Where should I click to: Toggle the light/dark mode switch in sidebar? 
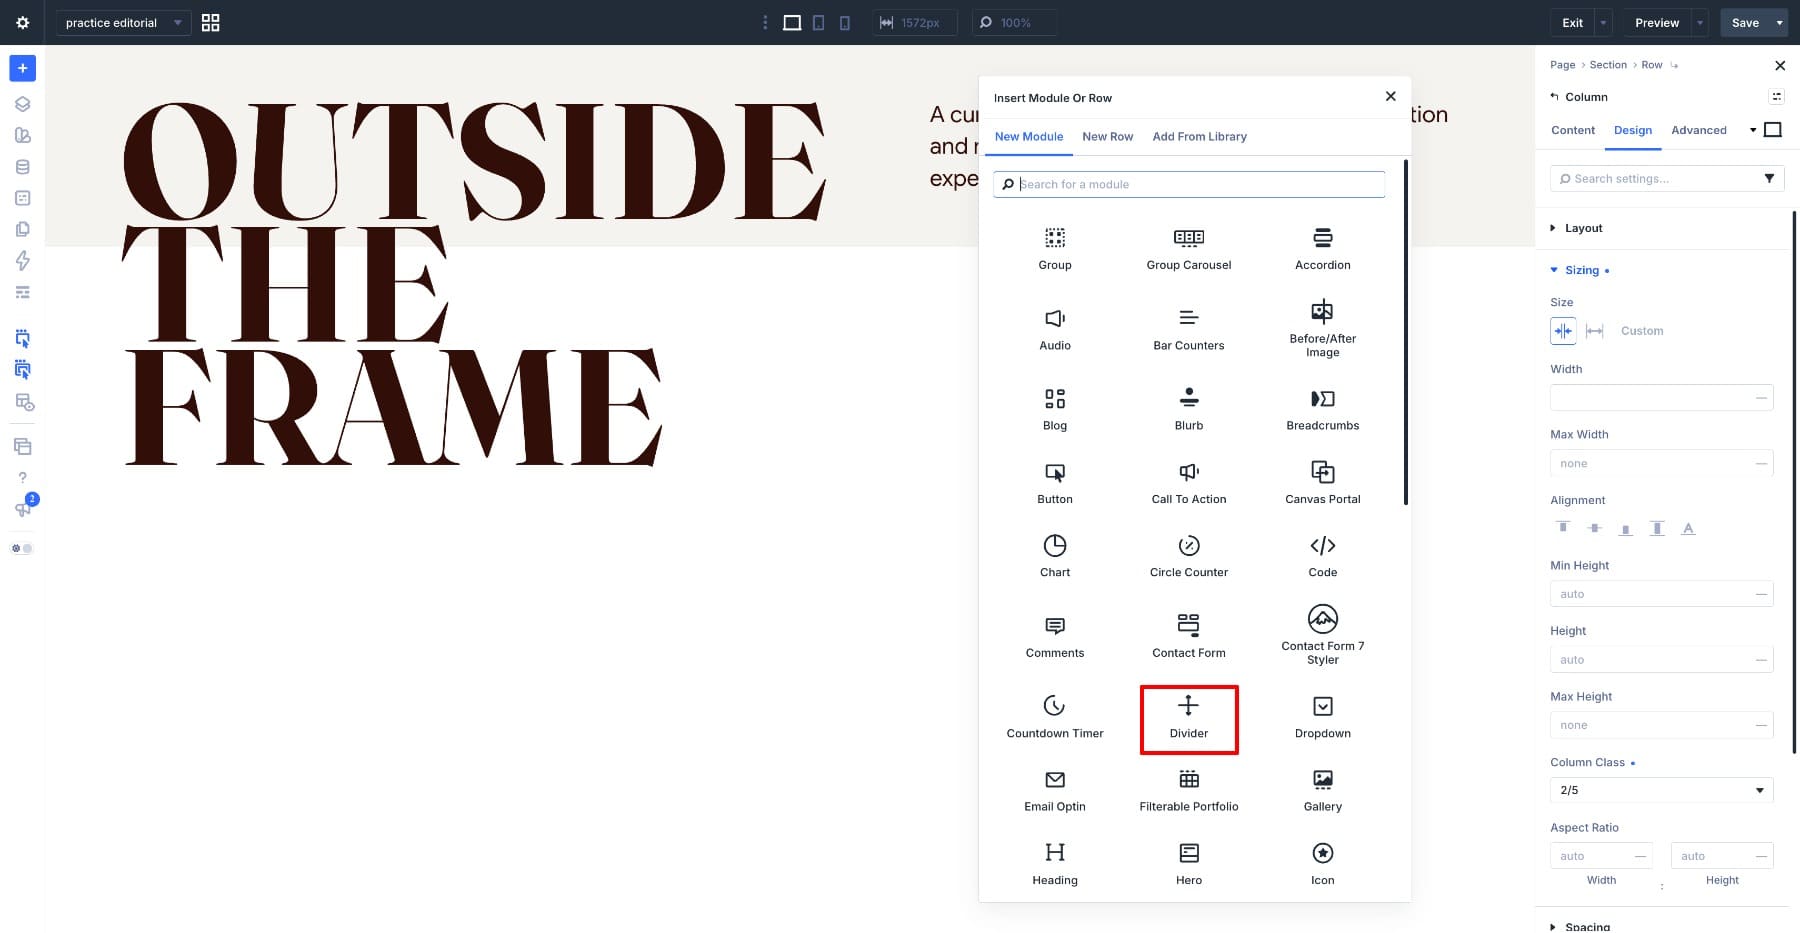tap(22, 548)
